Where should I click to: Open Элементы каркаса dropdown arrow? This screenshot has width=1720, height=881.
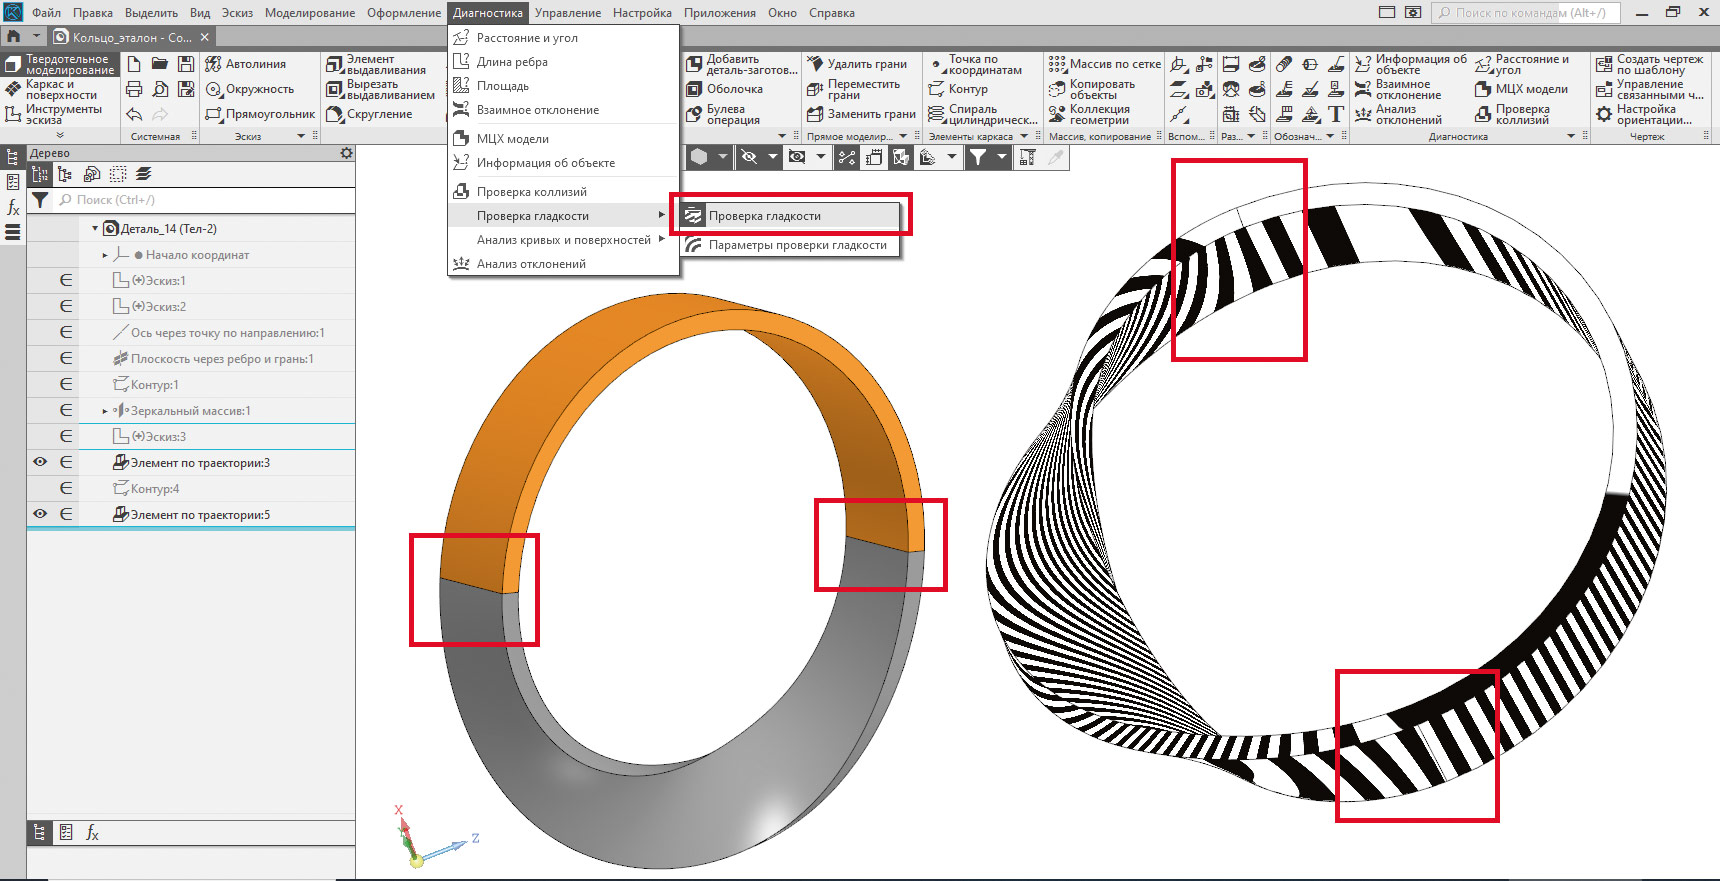[1024, 136]
